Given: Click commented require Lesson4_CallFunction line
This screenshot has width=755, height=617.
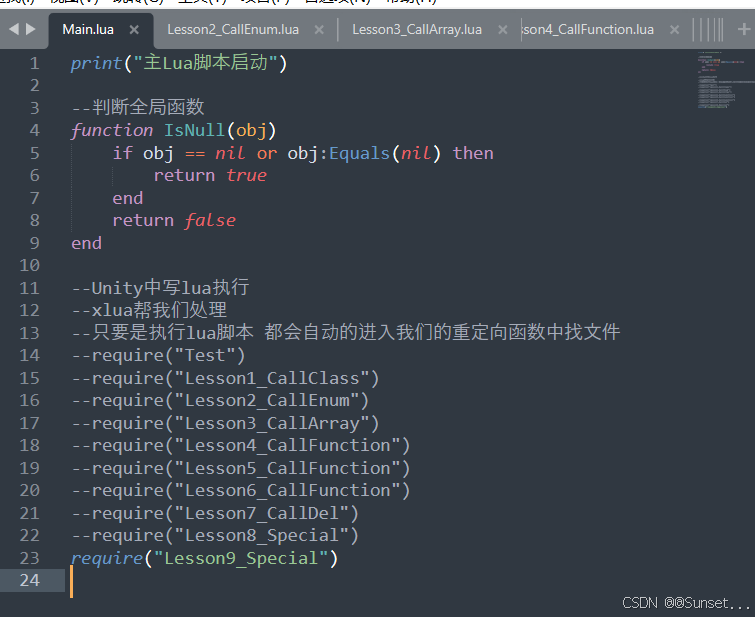Looking at the screenshot, I should (241, 446).
